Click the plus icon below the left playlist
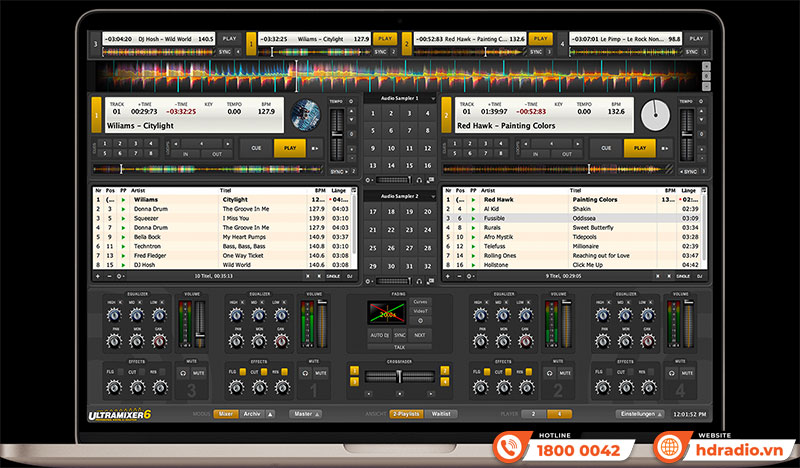 click(97, 275)
